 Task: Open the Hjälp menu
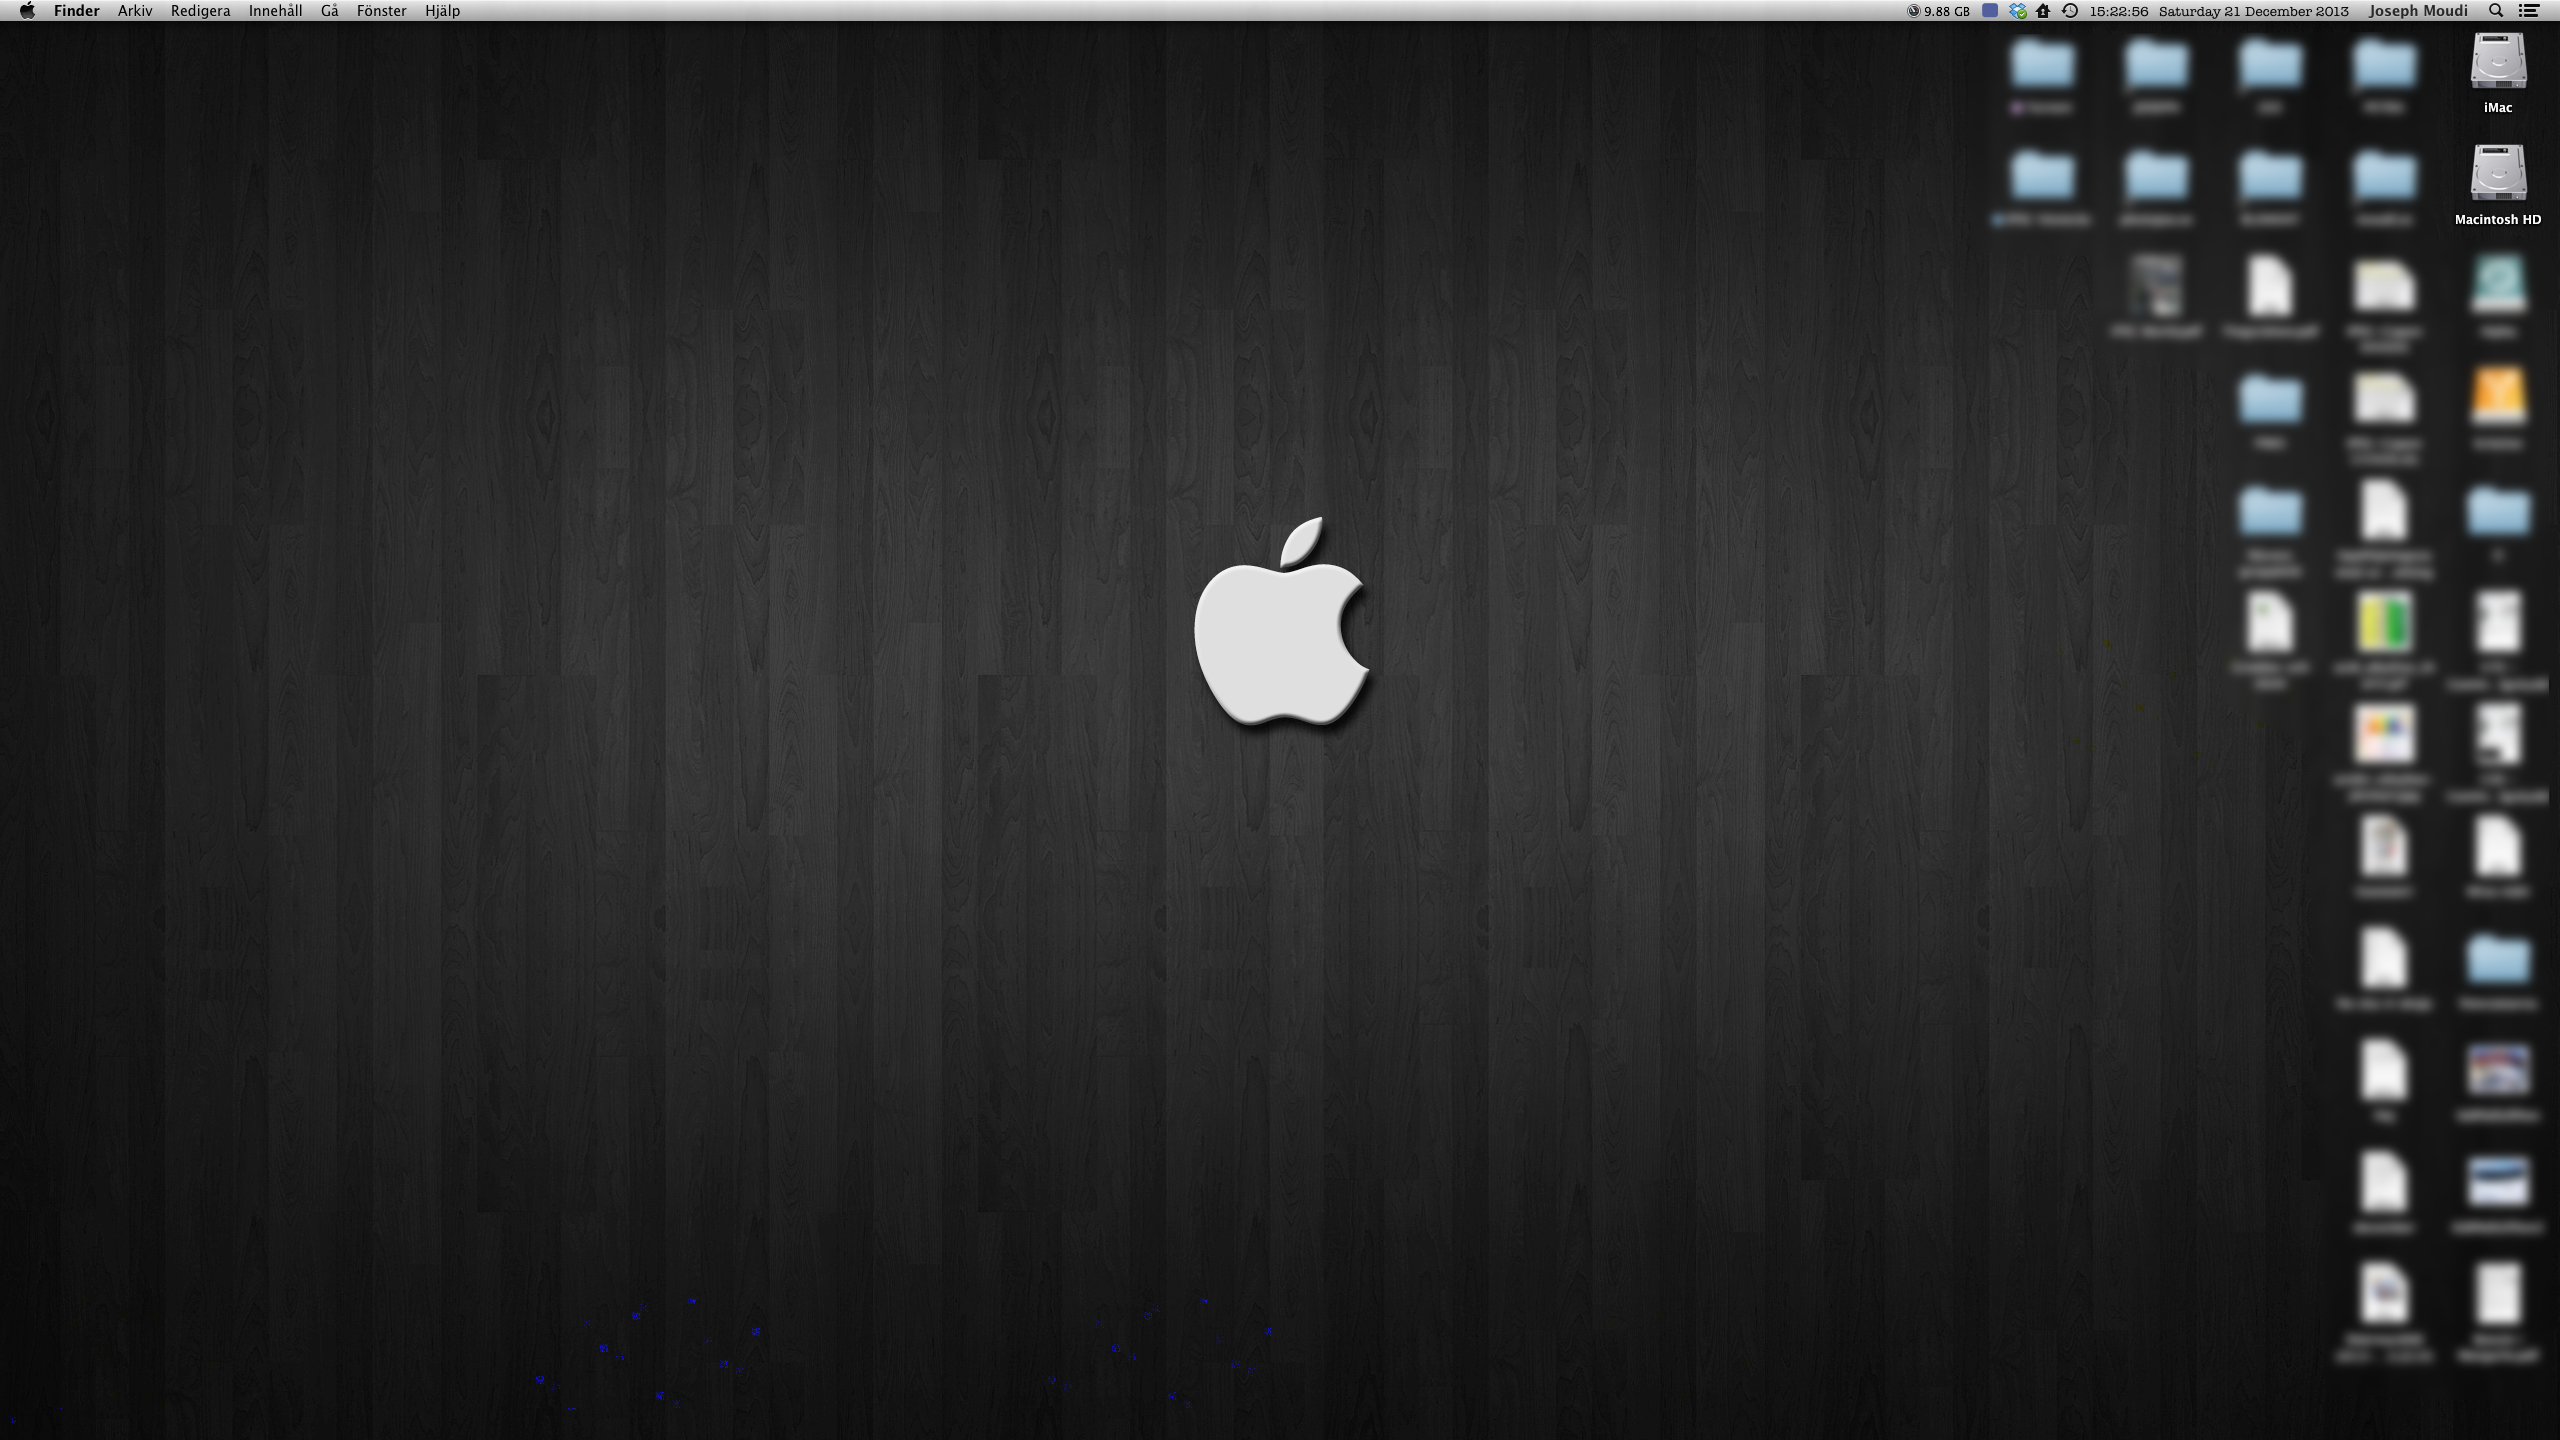442,11
